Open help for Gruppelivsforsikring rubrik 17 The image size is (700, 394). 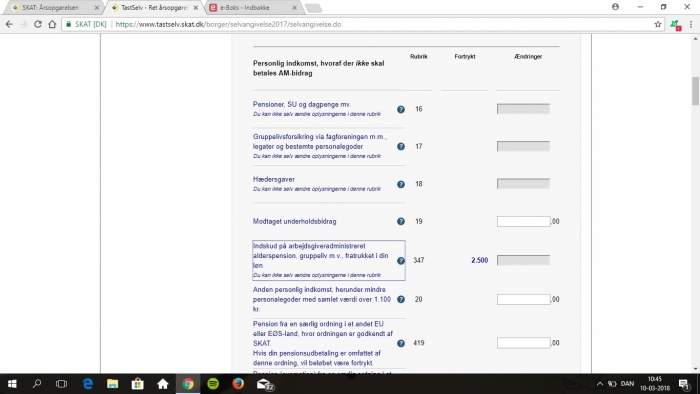click(x=401, y=146)
